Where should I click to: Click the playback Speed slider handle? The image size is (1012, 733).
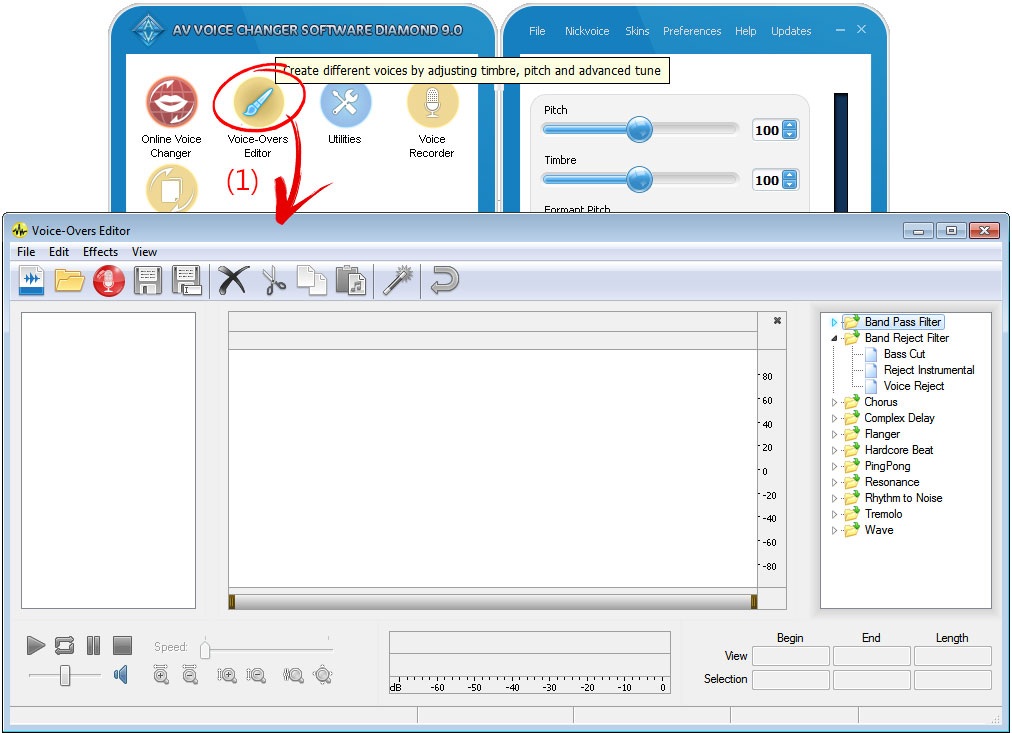coord(205,649)
